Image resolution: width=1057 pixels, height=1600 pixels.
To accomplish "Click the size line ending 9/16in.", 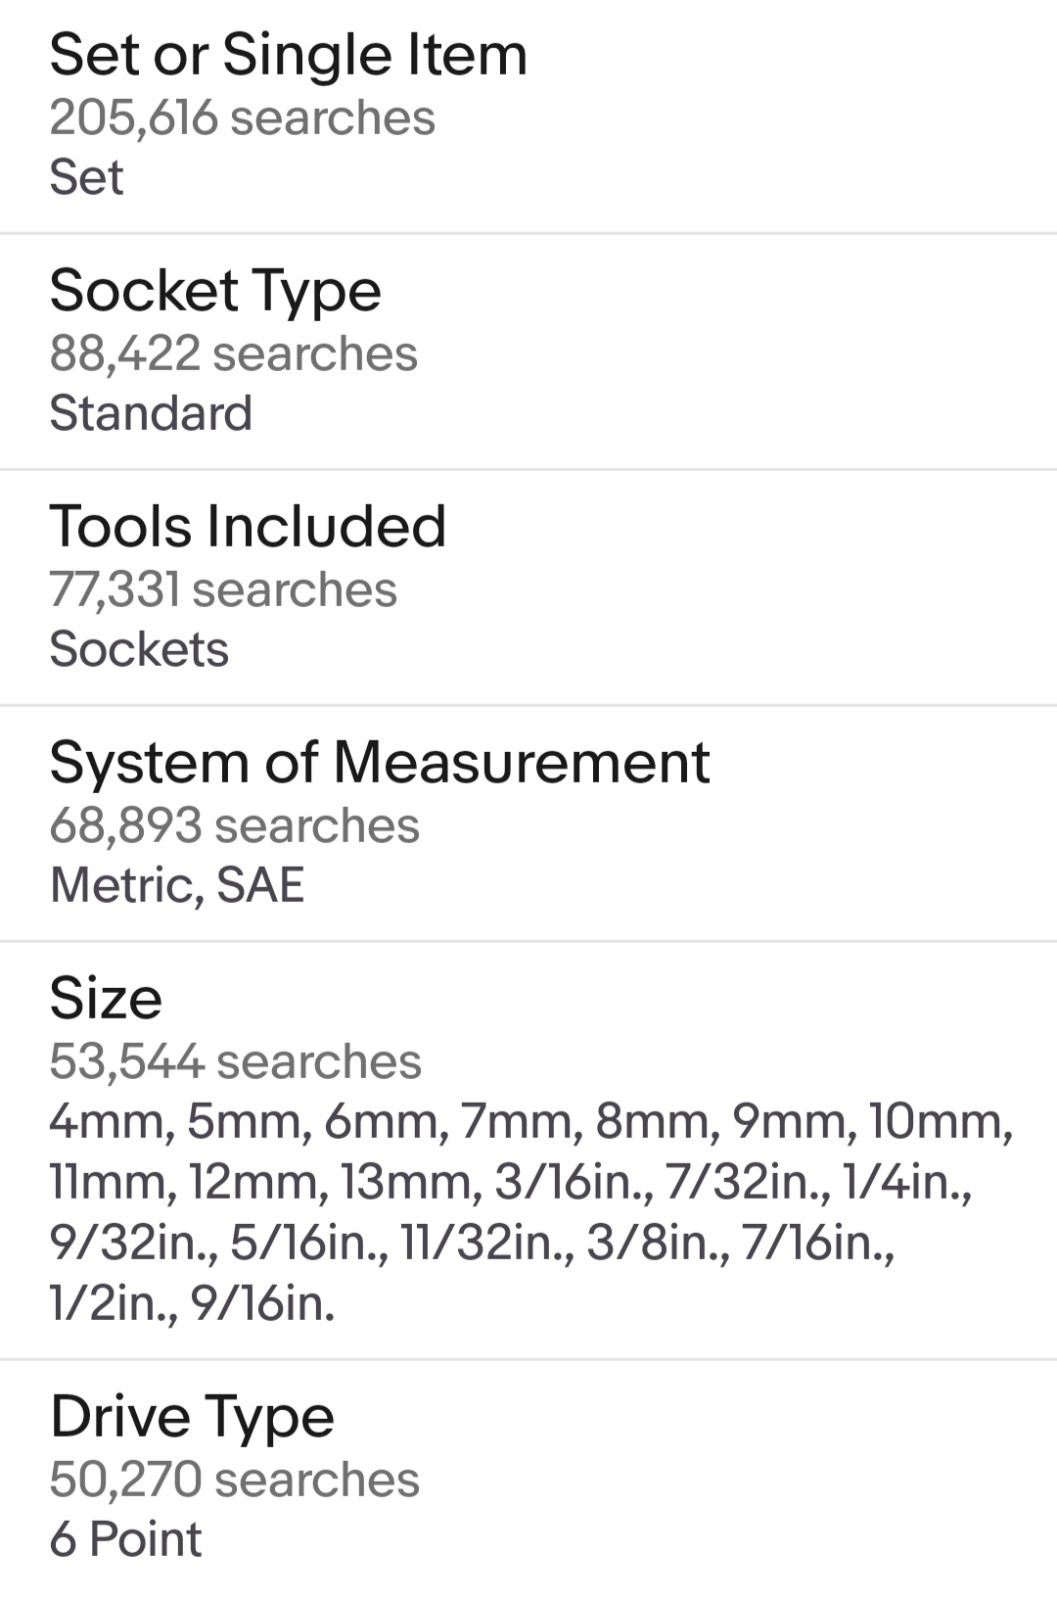I will coord(192,1304).
